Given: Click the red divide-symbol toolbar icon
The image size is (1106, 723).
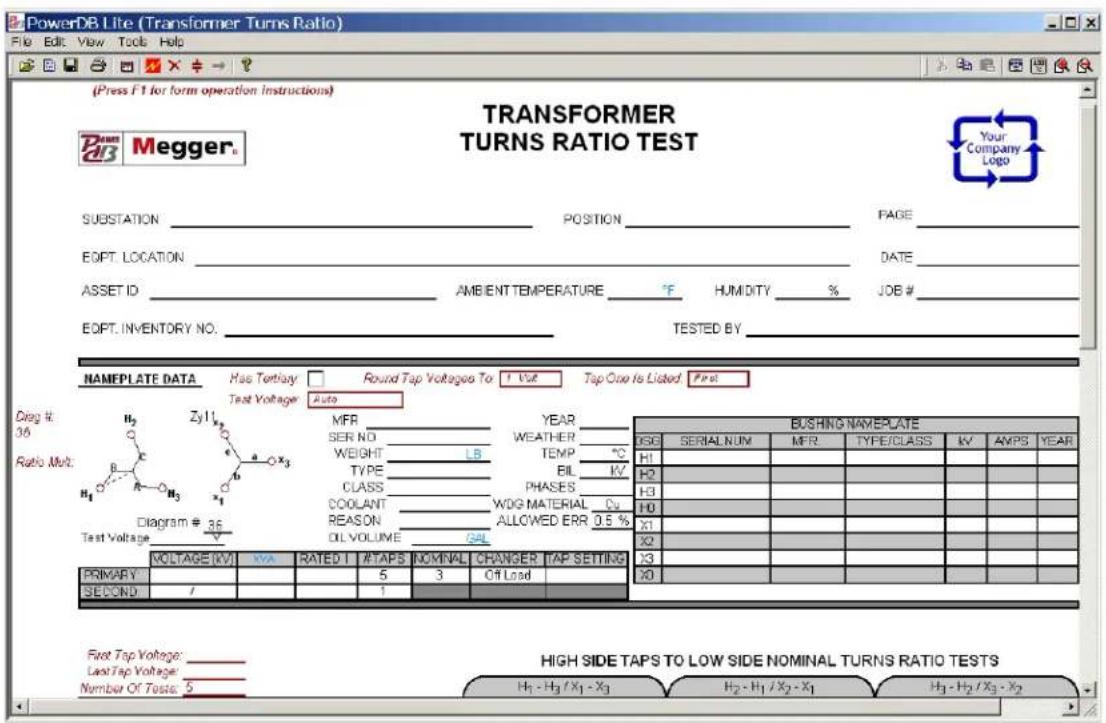Looking at the screenshot, I should (197, 66).
